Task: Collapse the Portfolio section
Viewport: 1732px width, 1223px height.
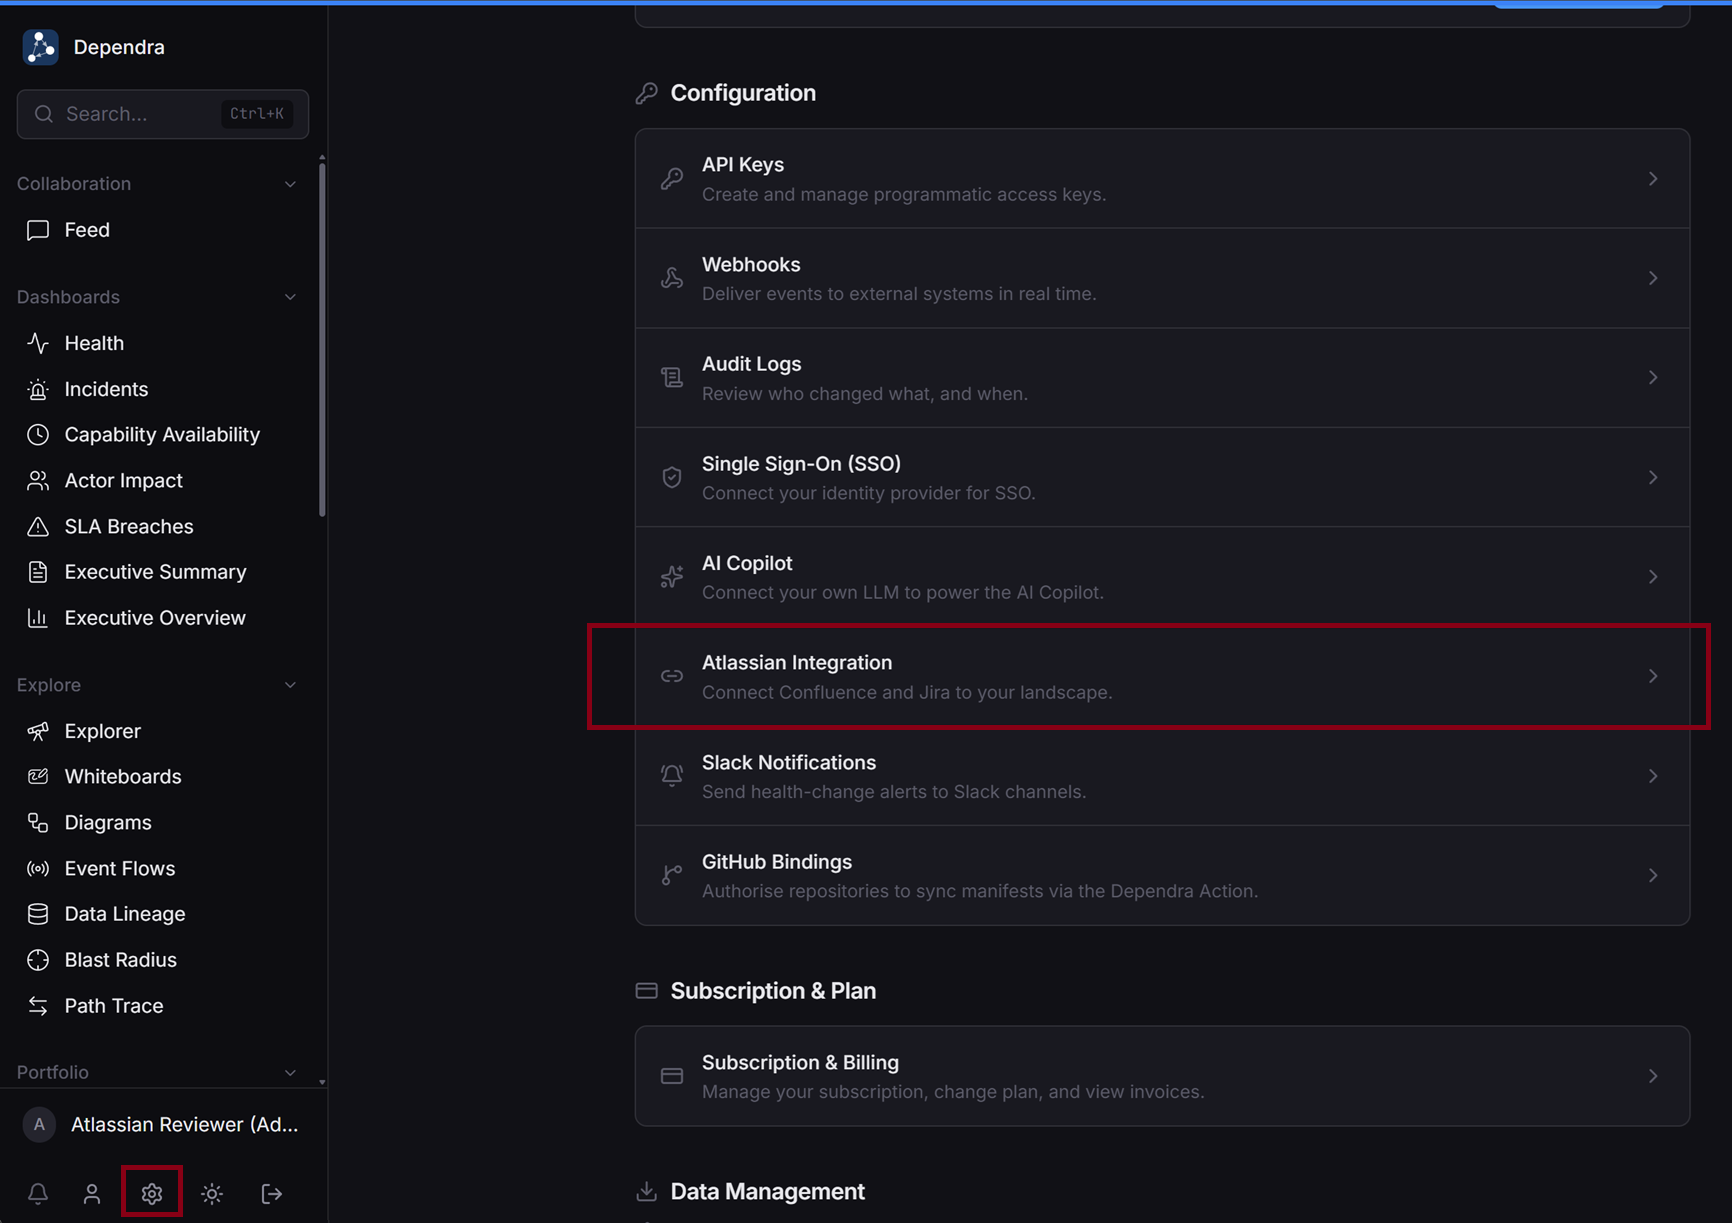Action: click(x=290, y=1072)
